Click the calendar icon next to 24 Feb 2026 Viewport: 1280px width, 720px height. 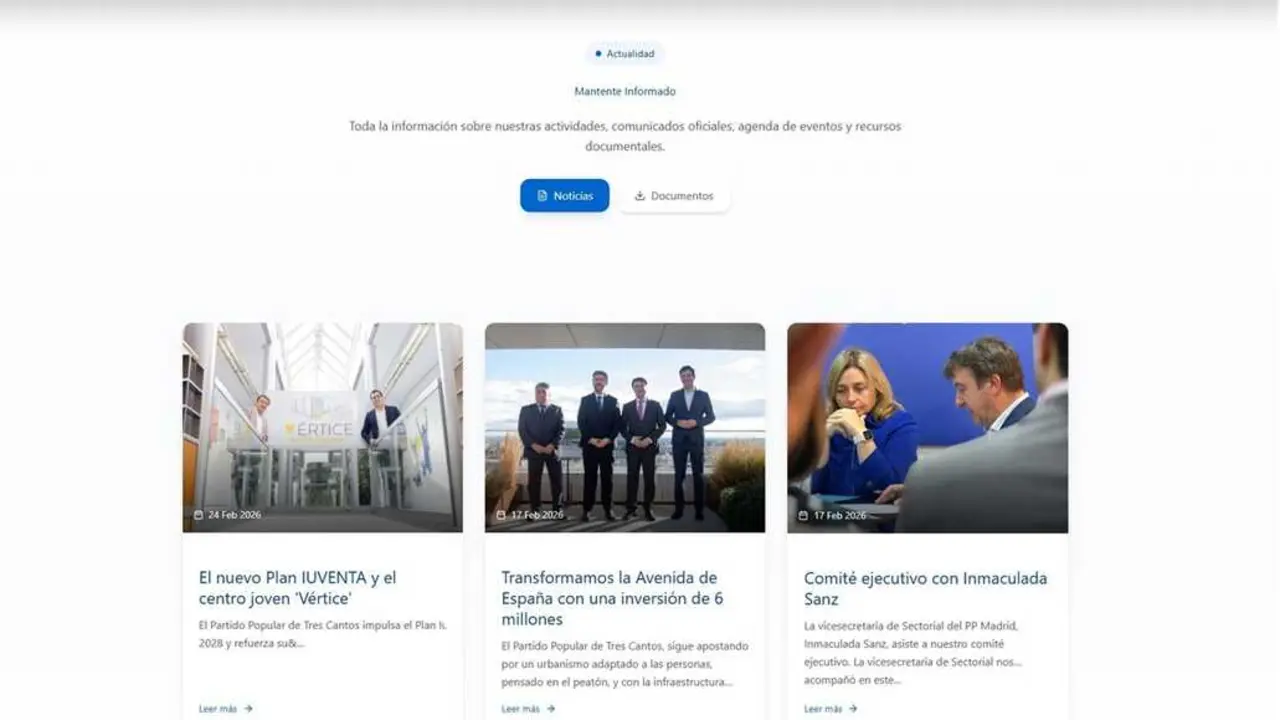199,515
